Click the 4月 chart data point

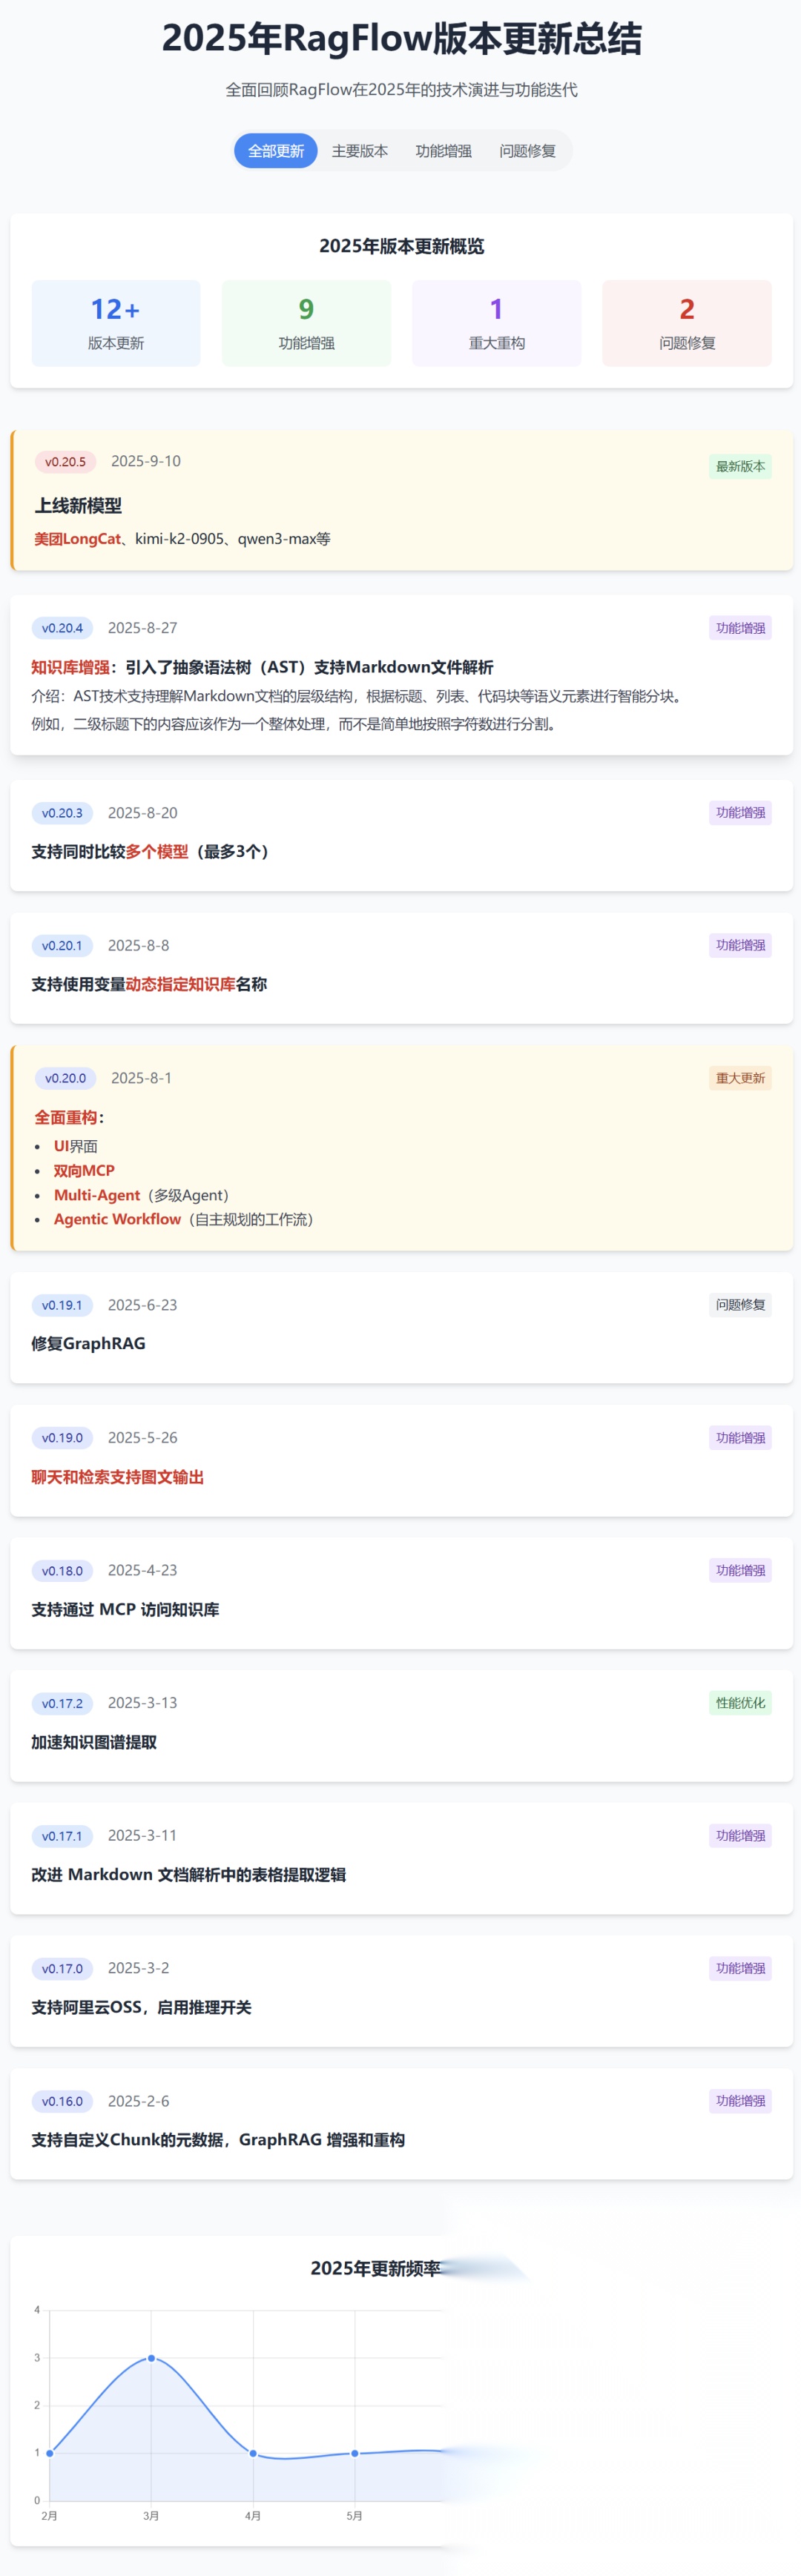[253, 2453]
